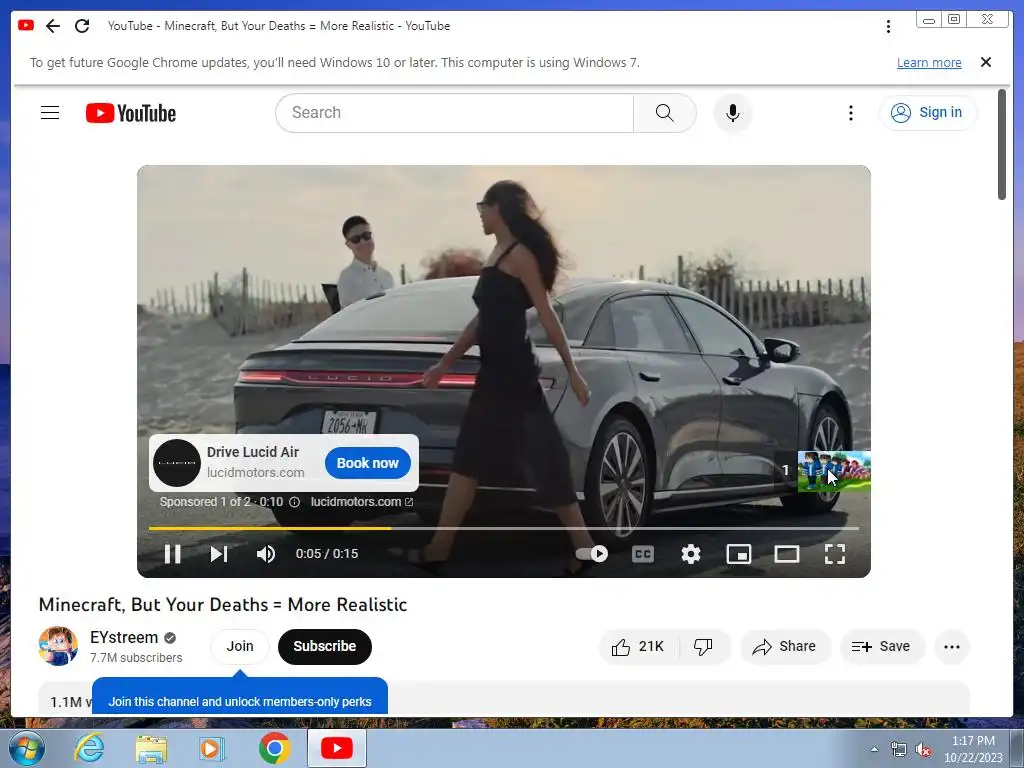Switch to miniplayer mode

click(739, 554)
